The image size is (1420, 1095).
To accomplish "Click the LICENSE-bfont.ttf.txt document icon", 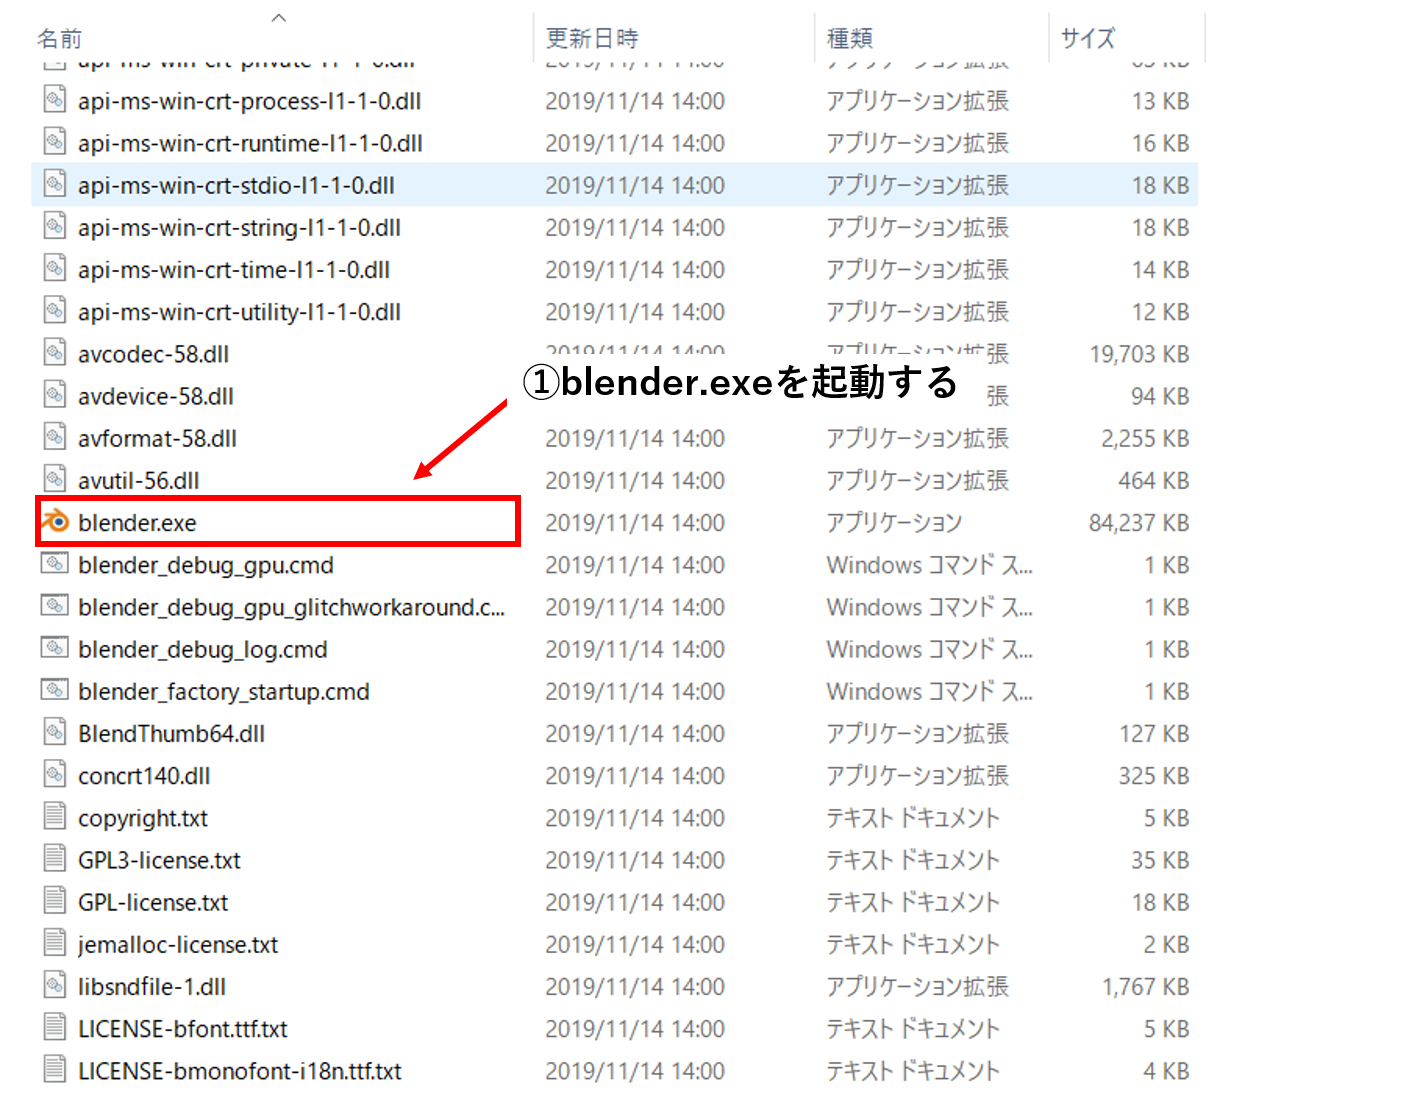I will pos(55,1027).
